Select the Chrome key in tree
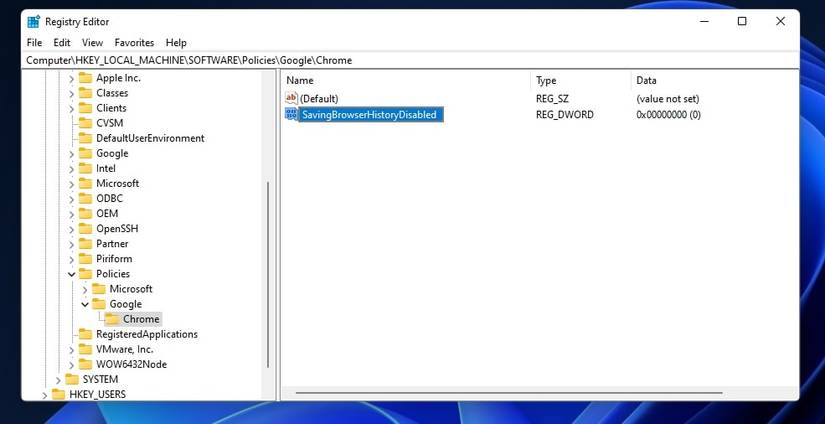825x424 pixels. point(141,319)
